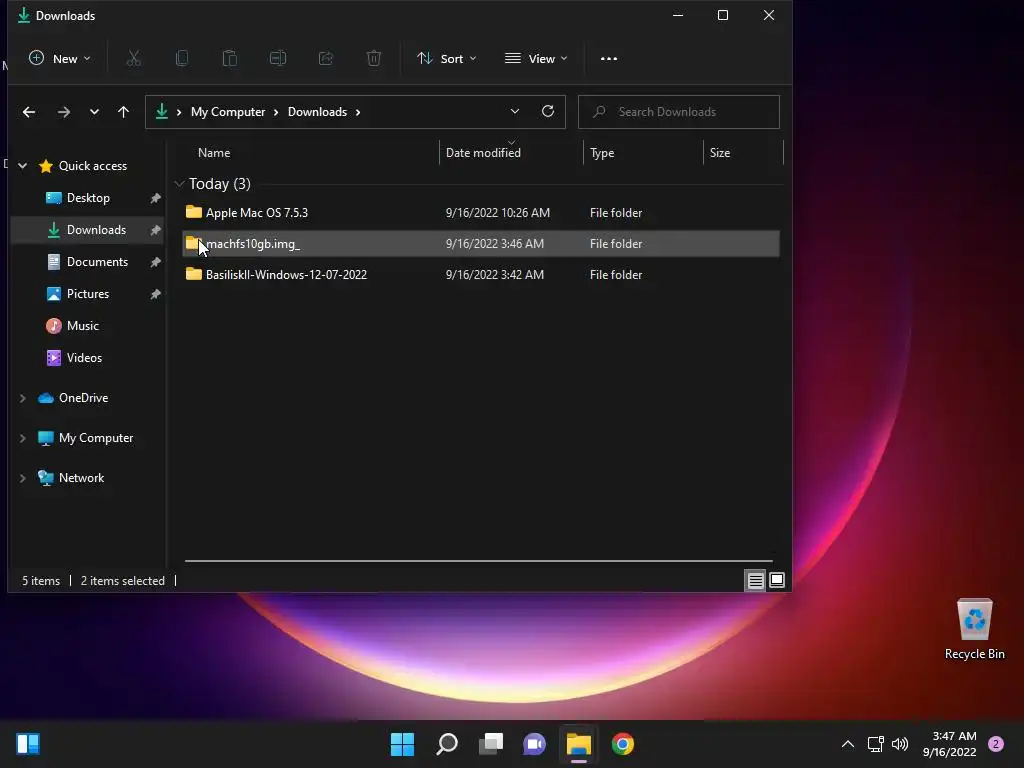
Task: Click My Computer breadcrumb in address bar
Action: pos(228,112)
